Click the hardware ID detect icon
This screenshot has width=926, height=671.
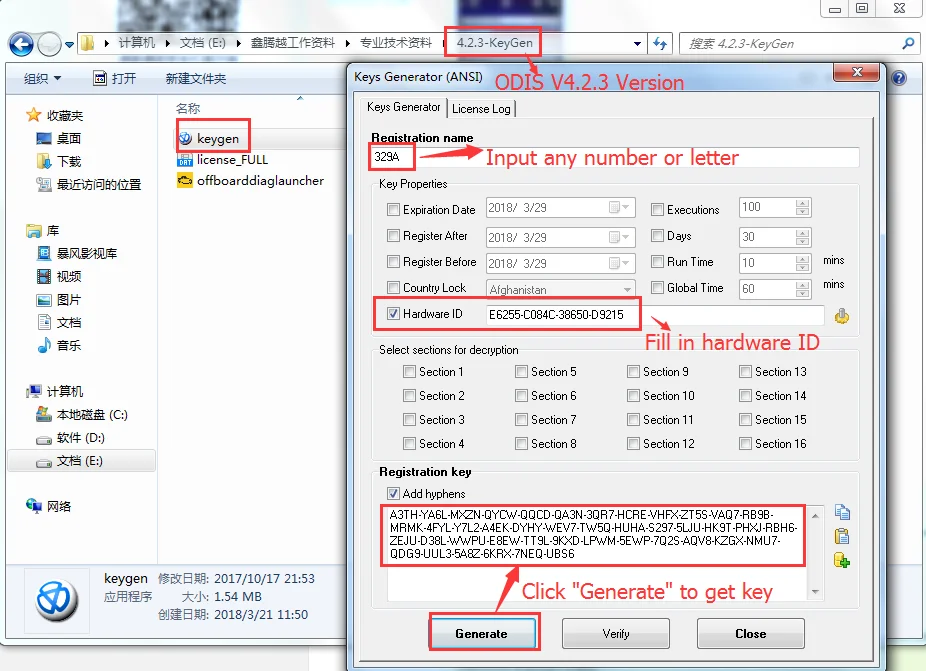842,316
